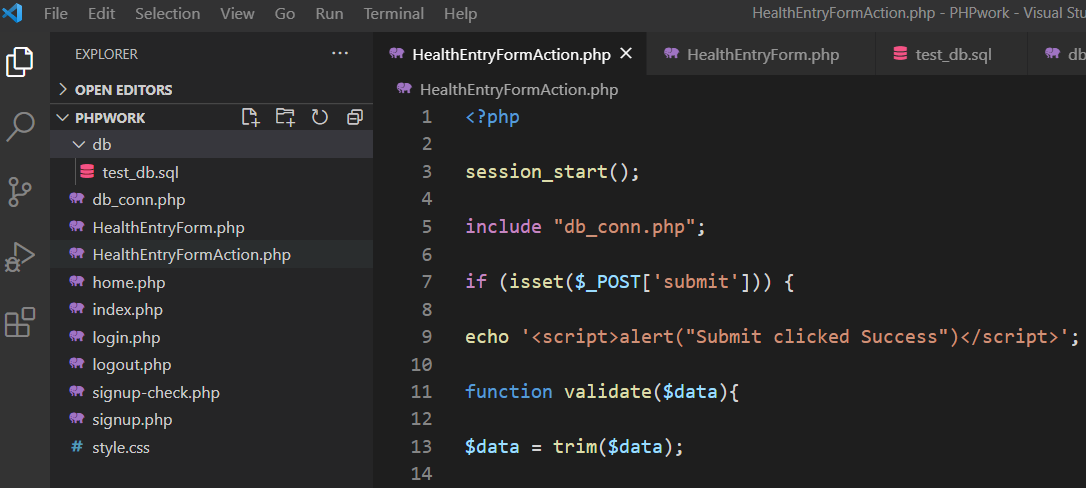Select the HealthEntryFormAction.php editor tab
Viewport: 1086px width, 488px height.
coord(511,54)
